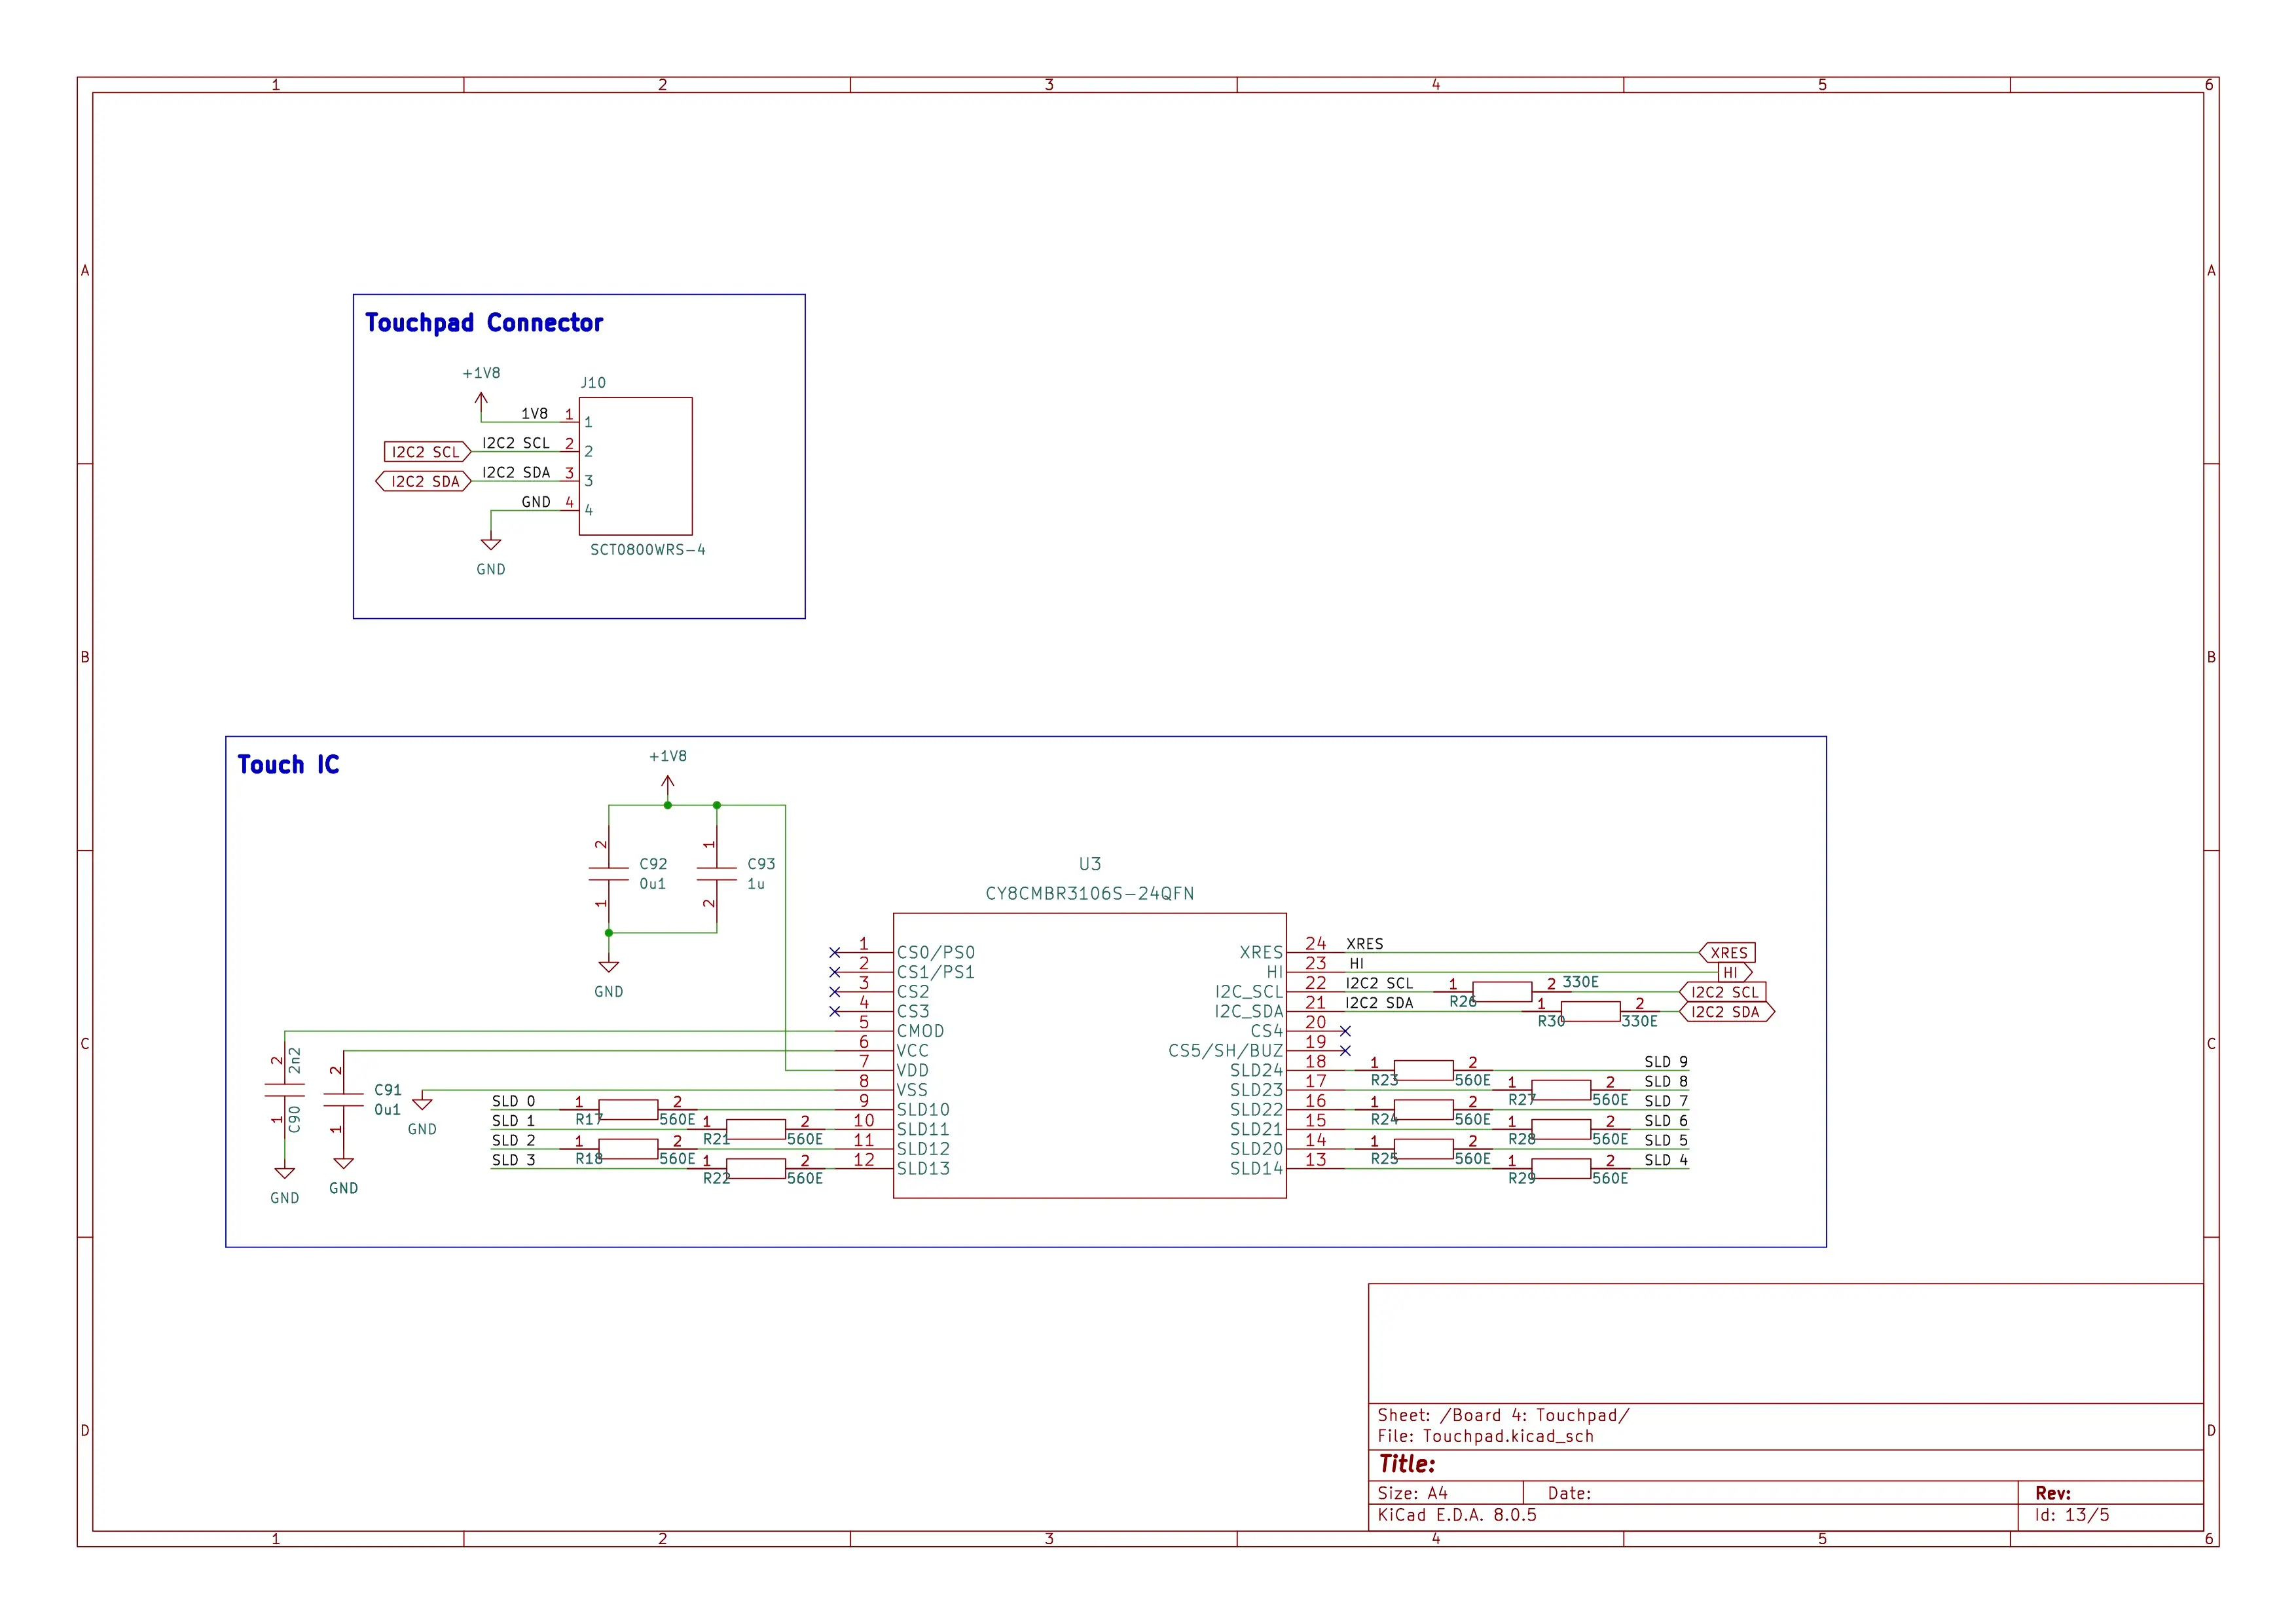Click the I2C2 SDA global label after R30

(1727, 1011)
